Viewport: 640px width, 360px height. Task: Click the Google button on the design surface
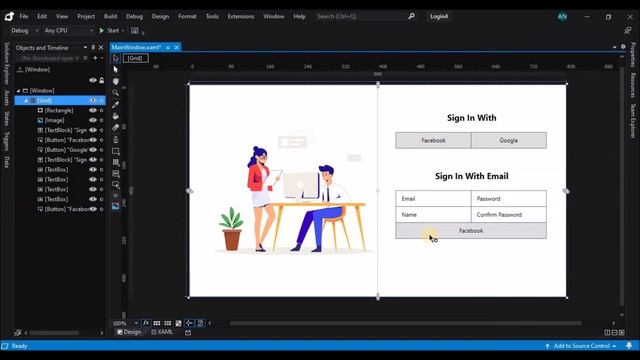pyautogui.click(x=509, y=140)
